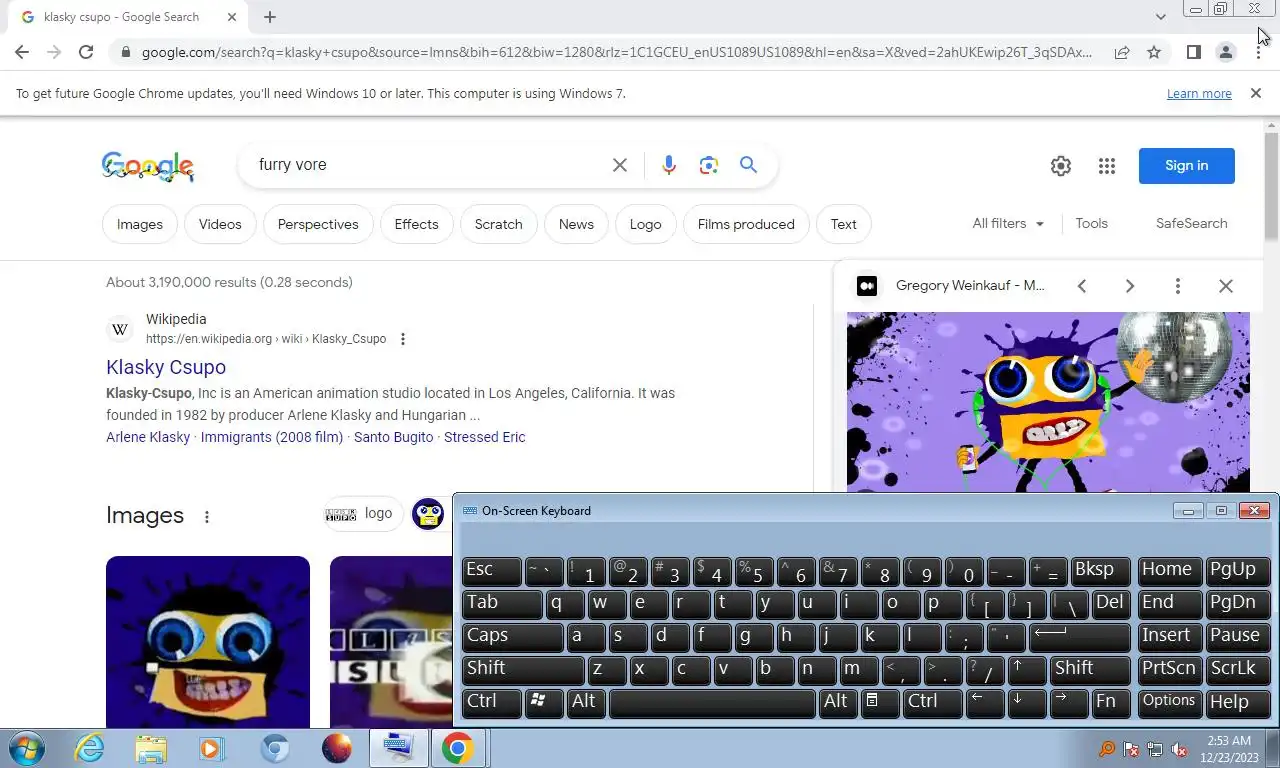Click the taskbar clock showing 2:53 AM
This screenshot has width=1280, height=768.
pos(1228,749)
